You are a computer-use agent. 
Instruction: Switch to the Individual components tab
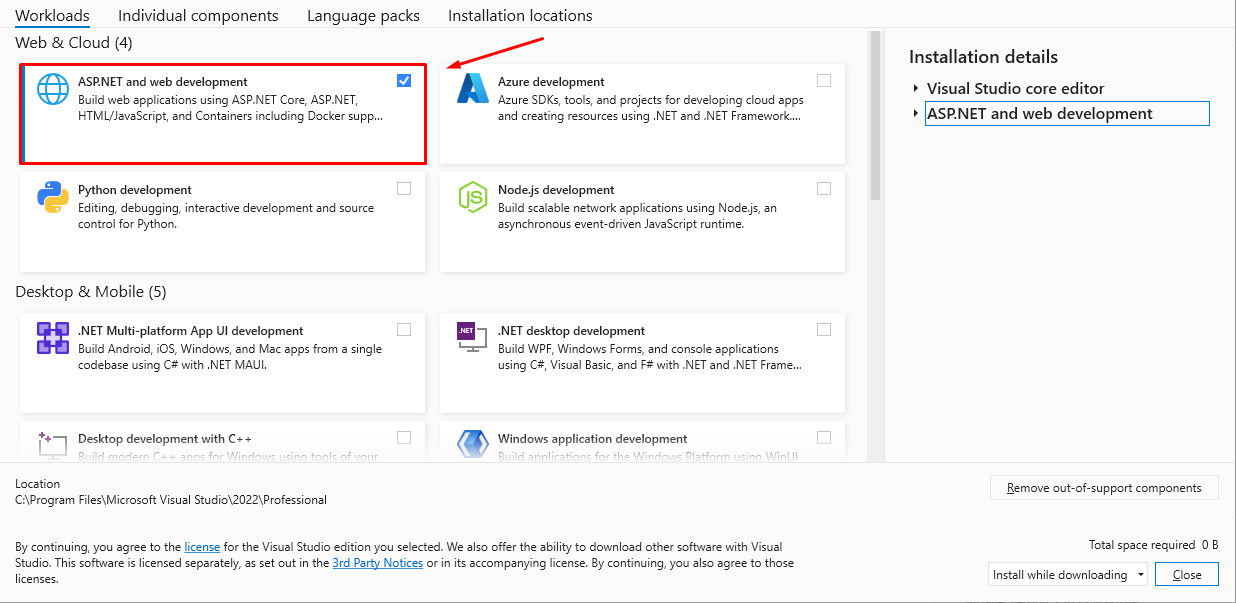point(198,16)
